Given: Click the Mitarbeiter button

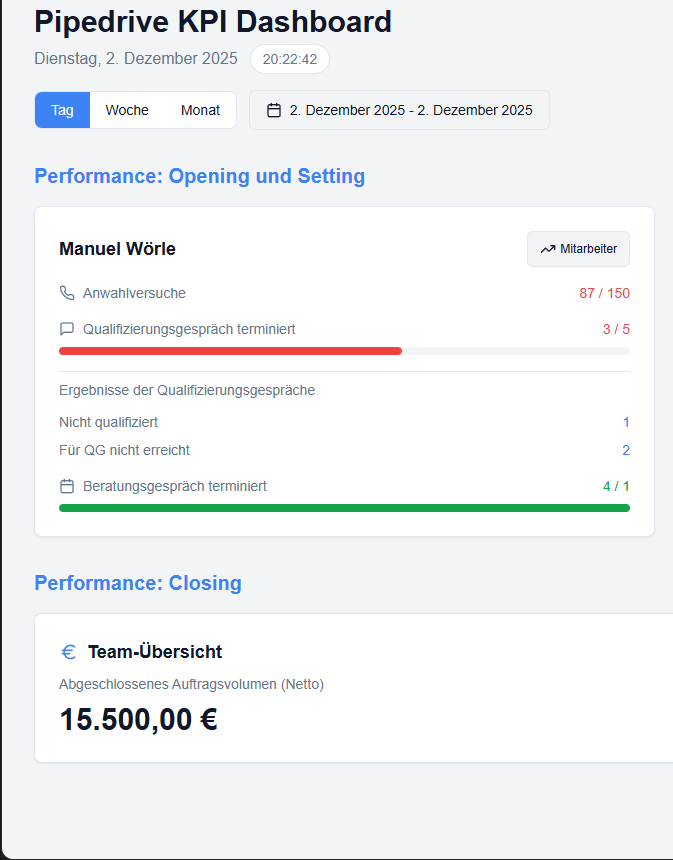Looking at the screenshot, I should point(578,248).
